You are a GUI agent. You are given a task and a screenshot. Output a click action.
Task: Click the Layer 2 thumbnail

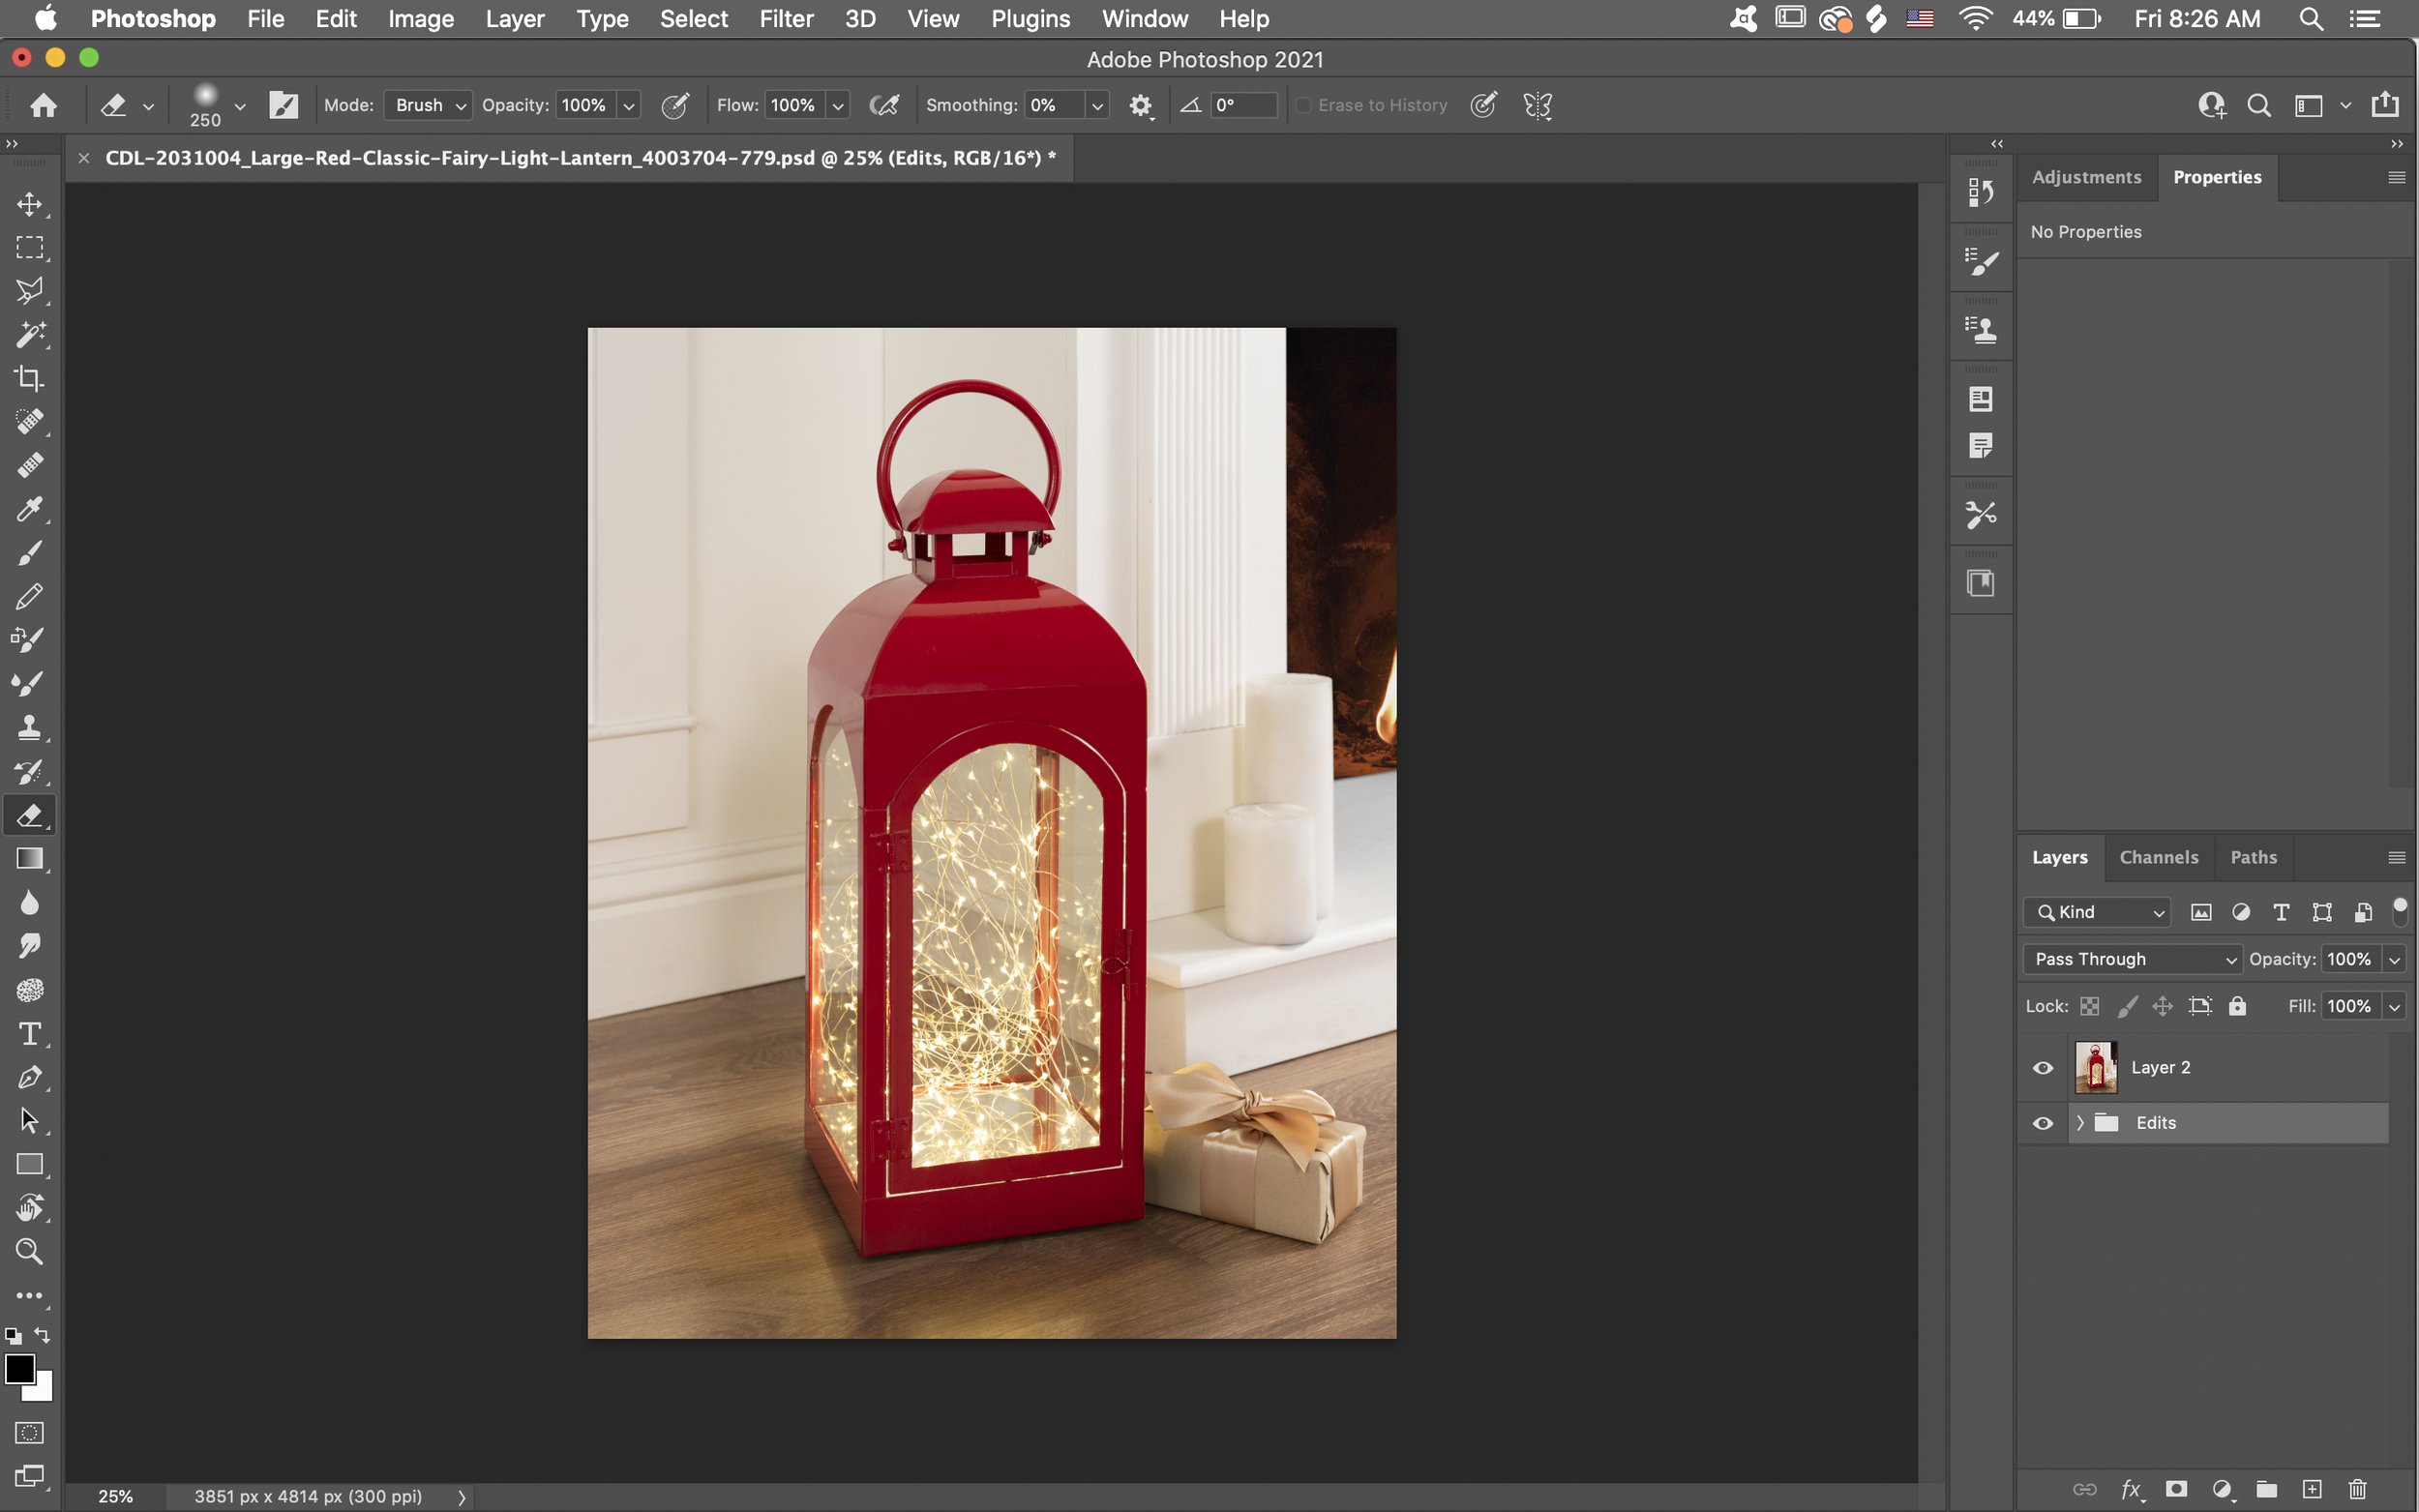click(2095, 1068)
